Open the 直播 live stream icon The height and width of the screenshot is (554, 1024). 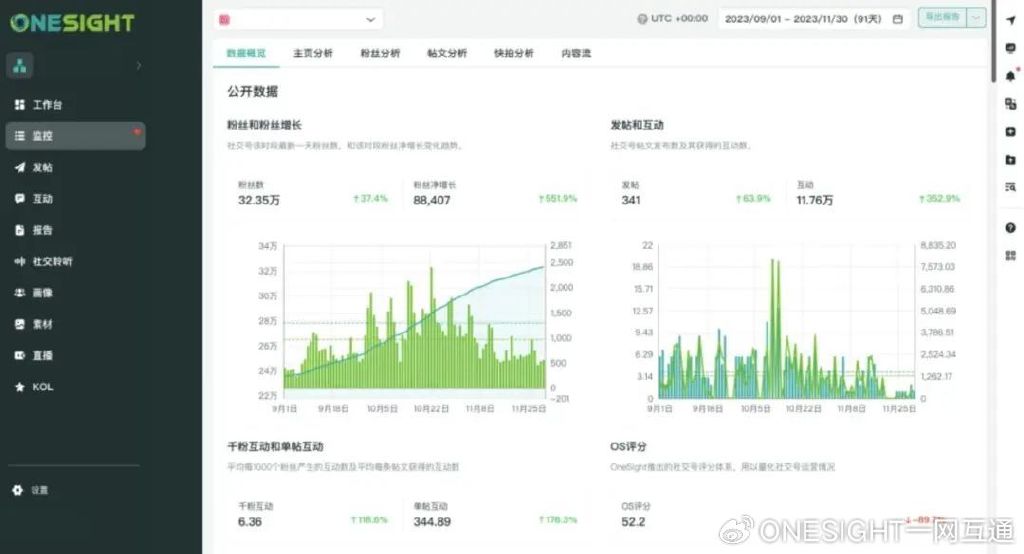point(19,355)
